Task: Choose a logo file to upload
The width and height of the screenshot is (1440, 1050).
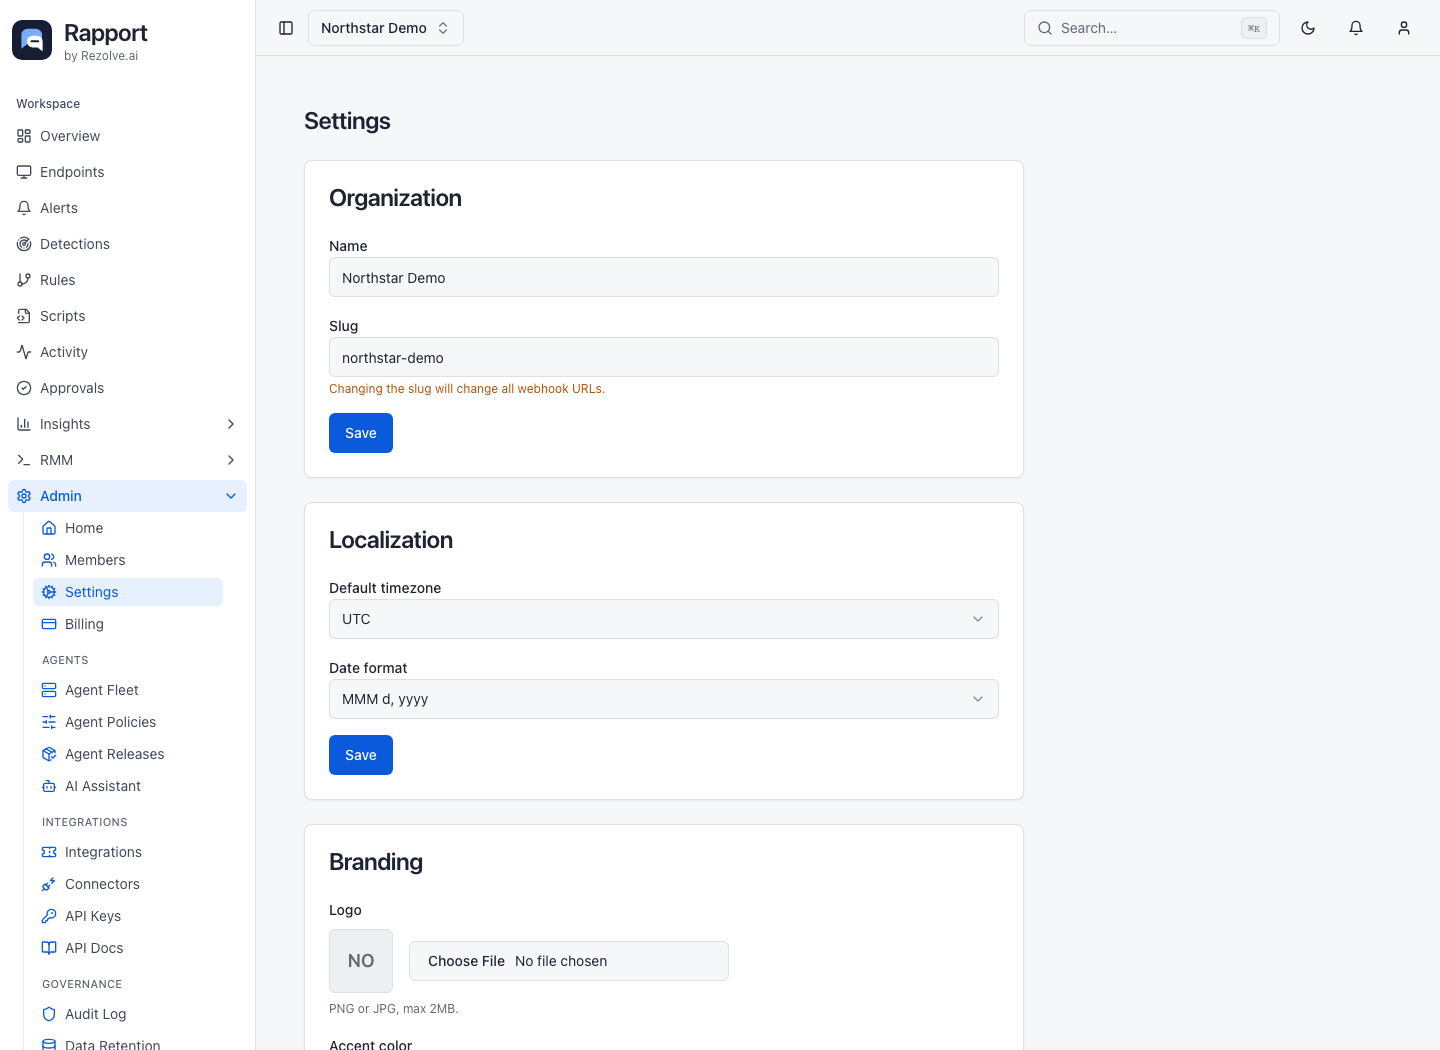Action: pyautogui.click(x=569, y=961)
